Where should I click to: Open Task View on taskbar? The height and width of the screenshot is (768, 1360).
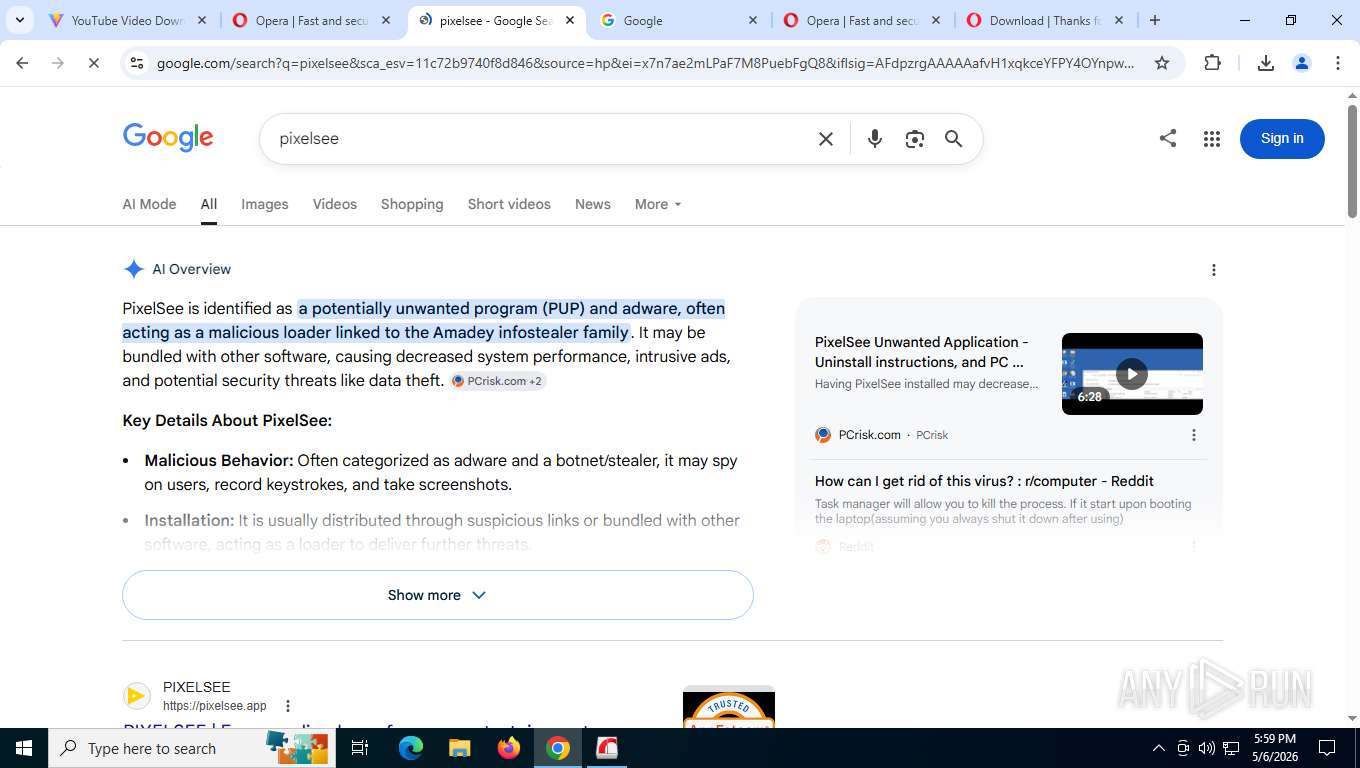pos(360,748)
